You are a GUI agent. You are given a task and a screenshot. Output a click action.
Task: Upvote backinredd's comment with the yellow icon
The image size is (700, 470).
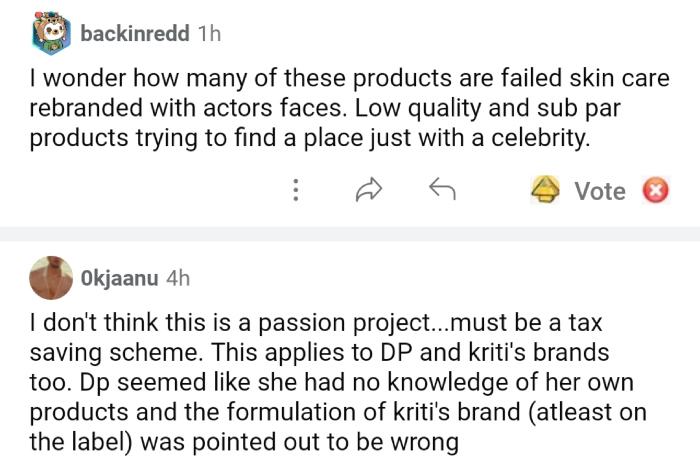coord(544,190)
